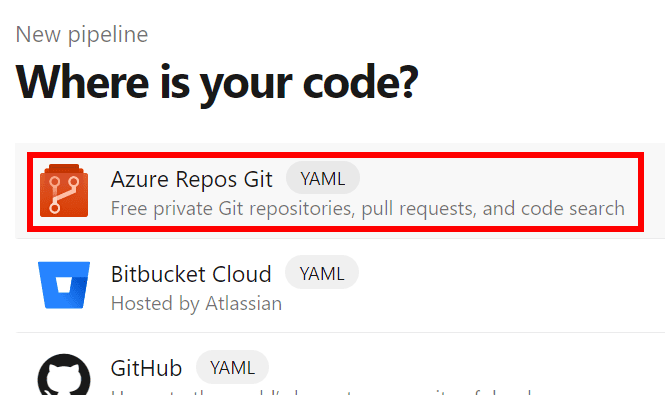Click the 'Free private Git repositories' description
Viewport: 665px width, 395px height.
pyautogui.click(x=368, y=209)
